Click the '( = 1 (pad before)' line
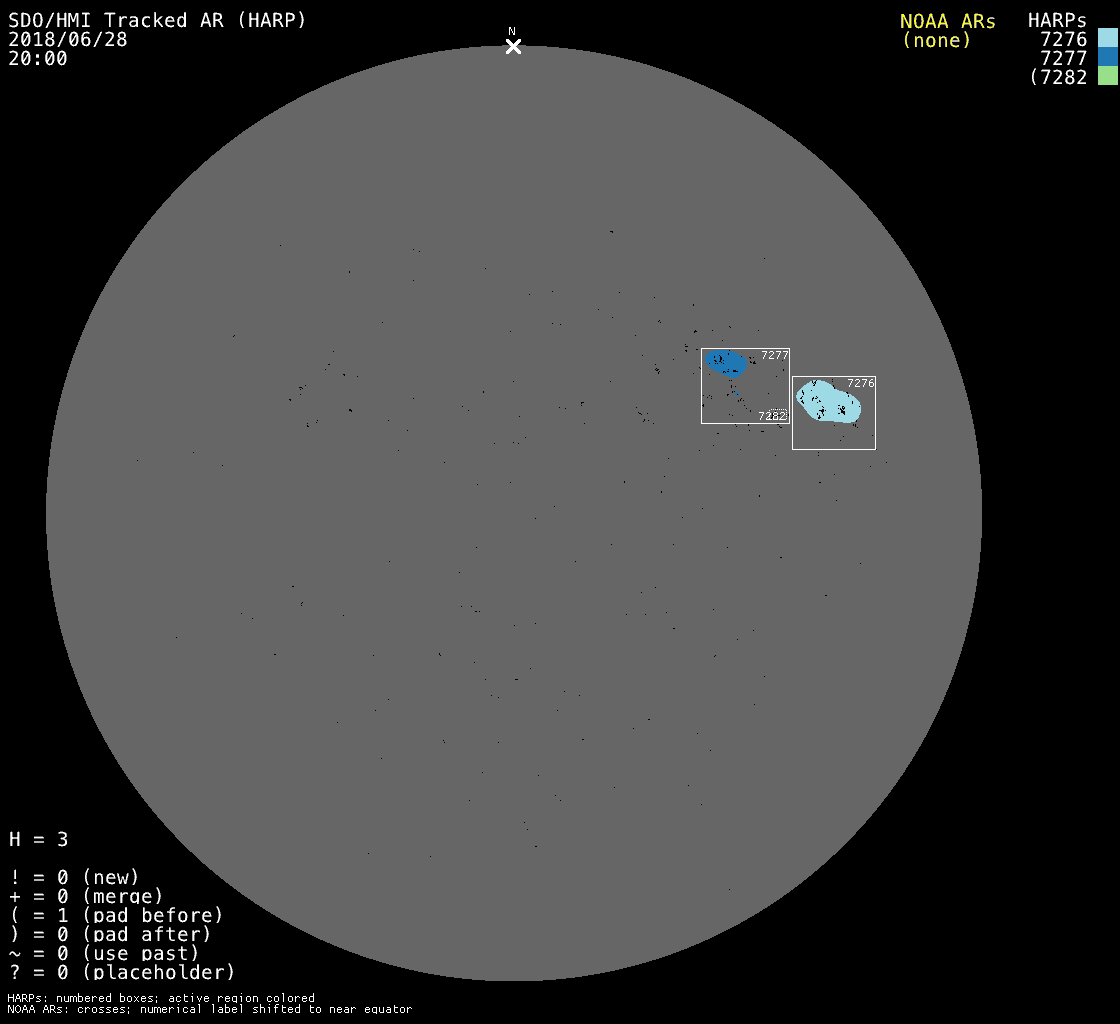Image resolution: width=1120 pixels, height=1024 pixels. coord(116,915)
